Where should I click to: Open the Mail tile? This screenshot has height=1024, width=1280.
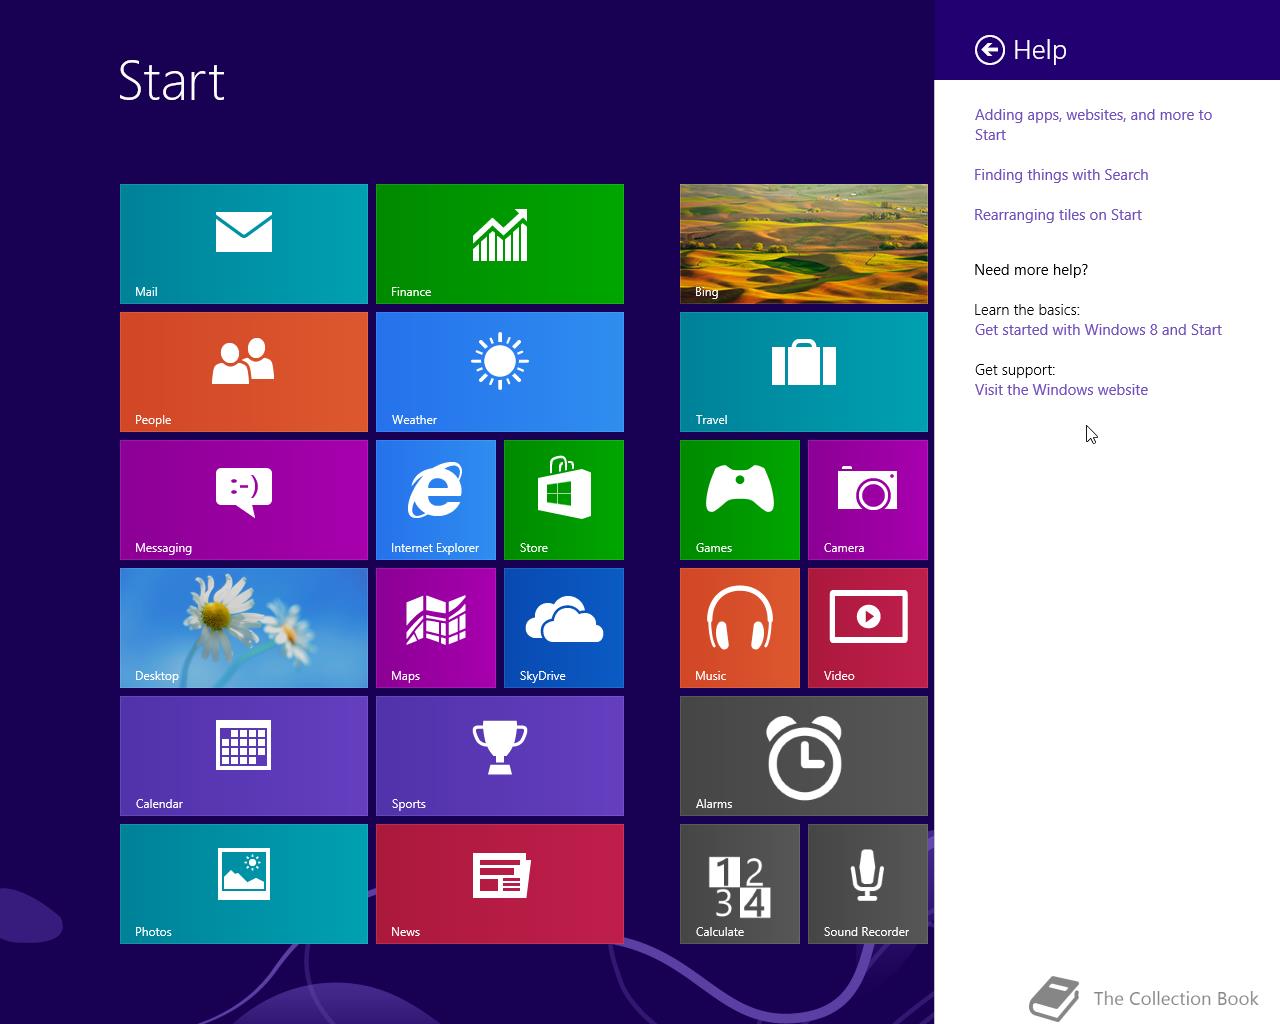click(244, 244)
